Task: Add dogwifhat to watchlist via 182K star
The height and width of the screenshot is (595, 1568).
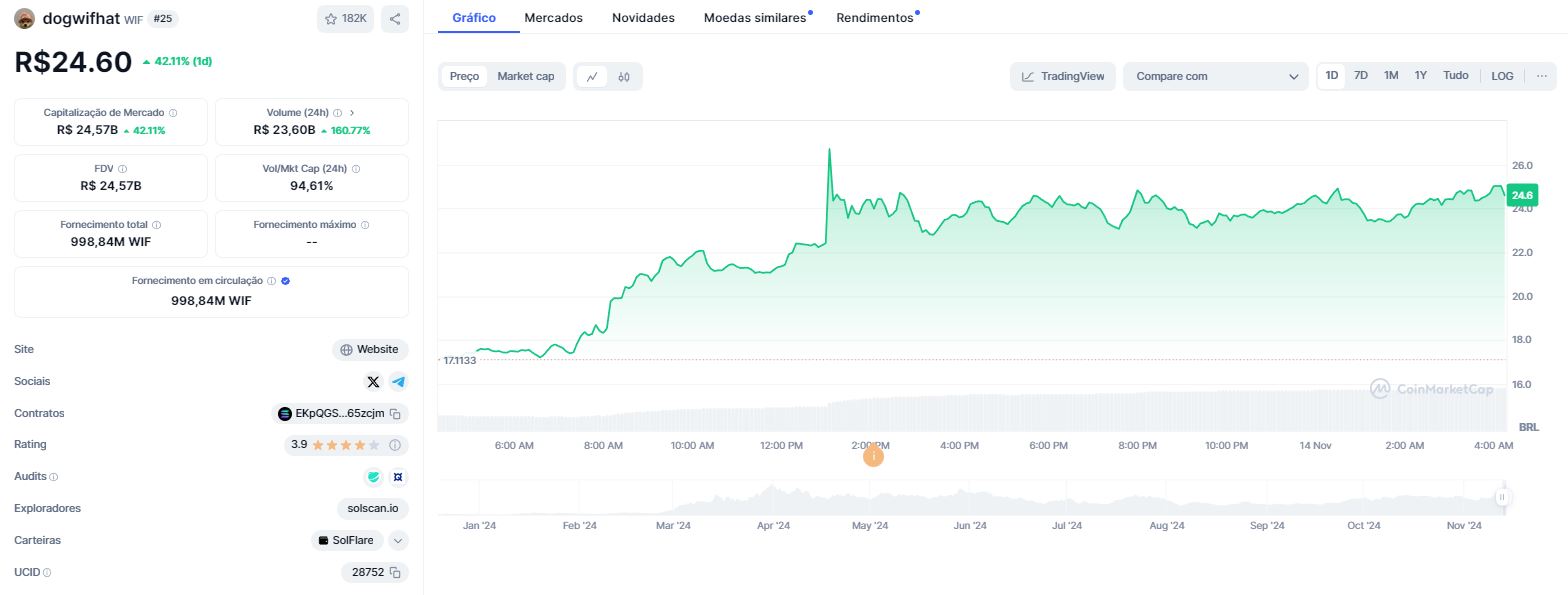Action: pyautogui.click(x=345, y=19)
